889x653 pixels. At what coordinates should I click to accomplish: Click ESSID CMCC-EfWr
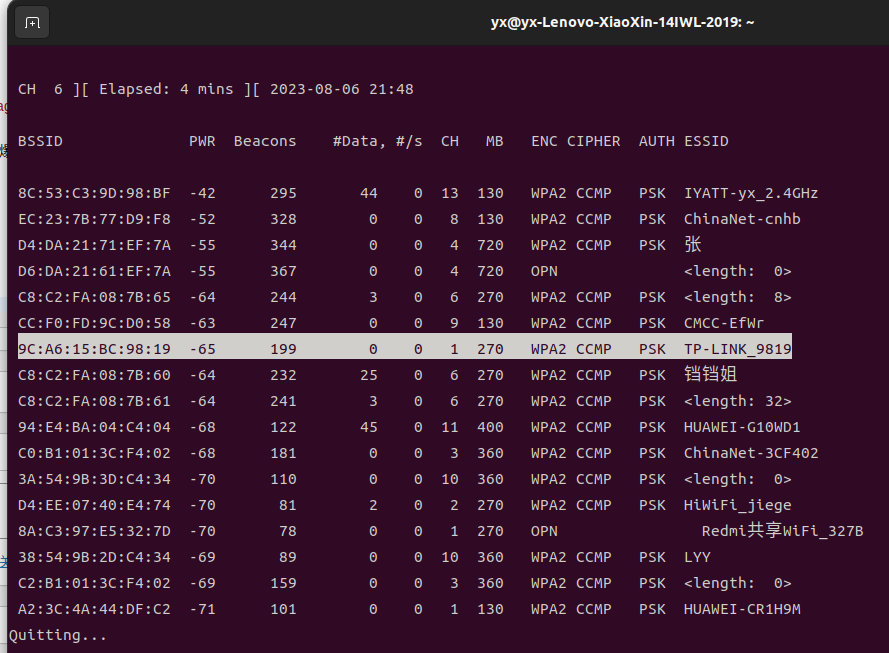click(724, 324)
